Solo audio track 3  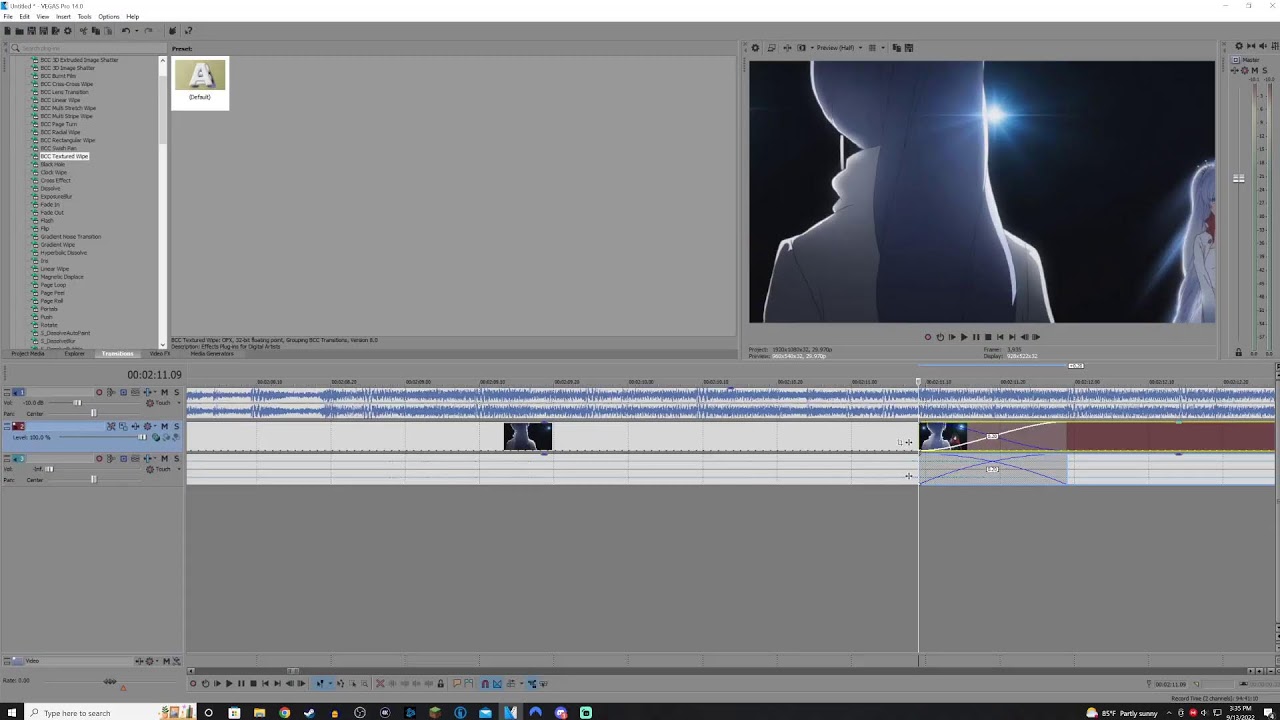tap(177, 459)
